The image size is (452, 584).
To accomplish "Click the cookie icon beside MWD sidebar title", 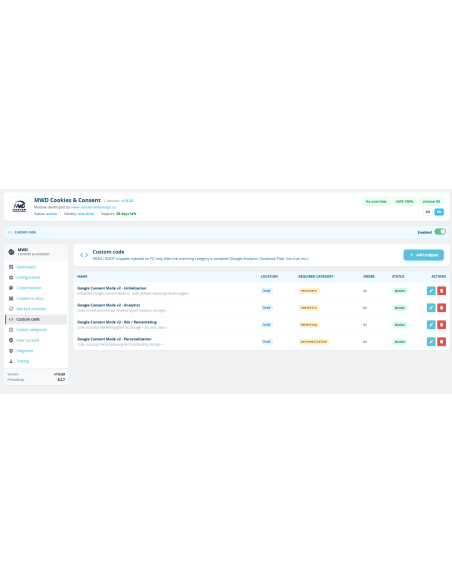I will point(11,252).
